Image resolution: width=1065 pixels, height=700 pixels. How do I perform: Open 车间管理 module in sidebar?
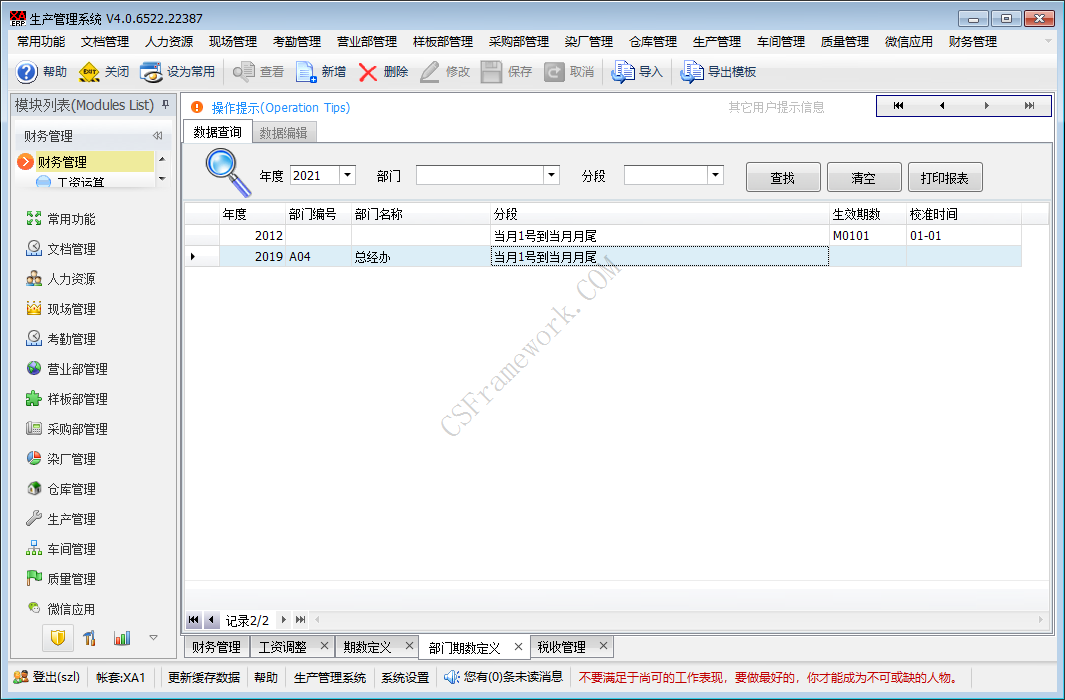60,549
